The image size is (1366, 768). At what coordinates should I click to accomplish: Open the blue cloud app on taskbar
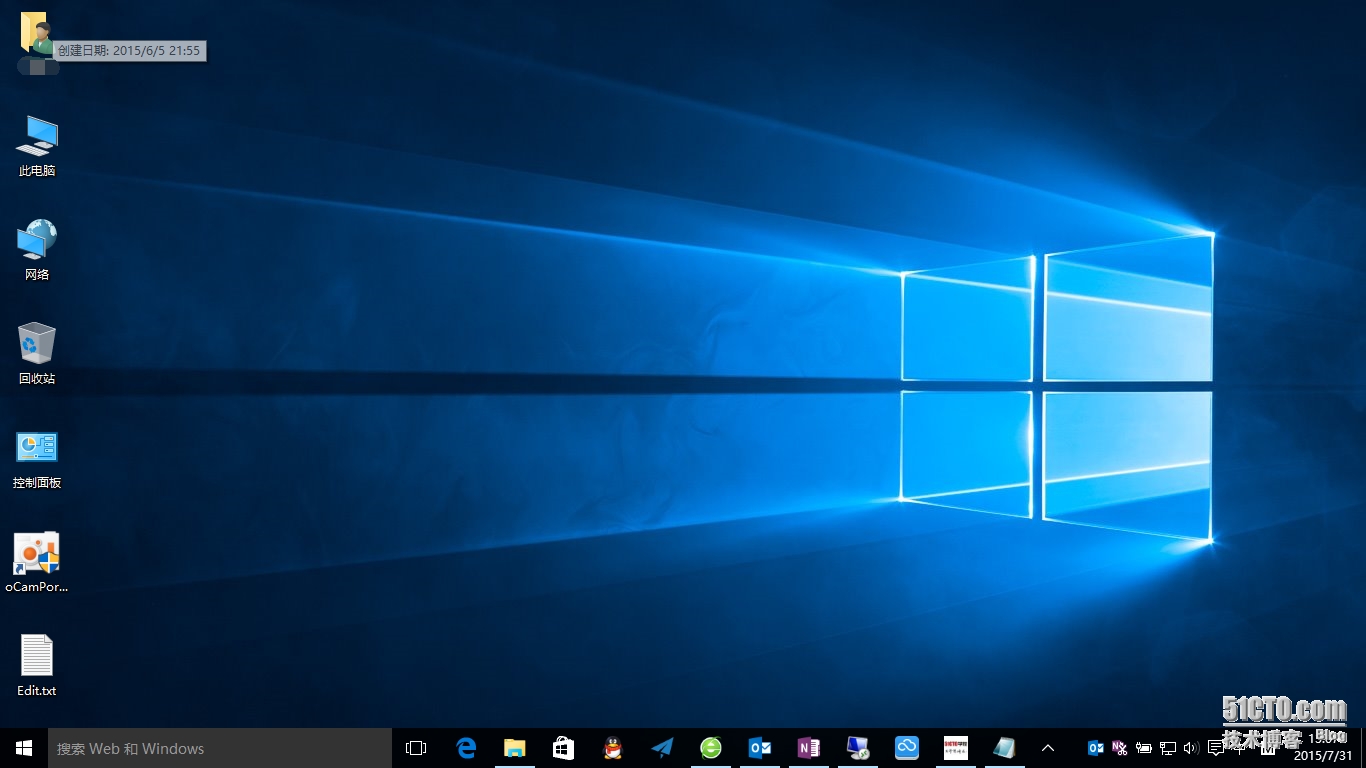[907, 748]
